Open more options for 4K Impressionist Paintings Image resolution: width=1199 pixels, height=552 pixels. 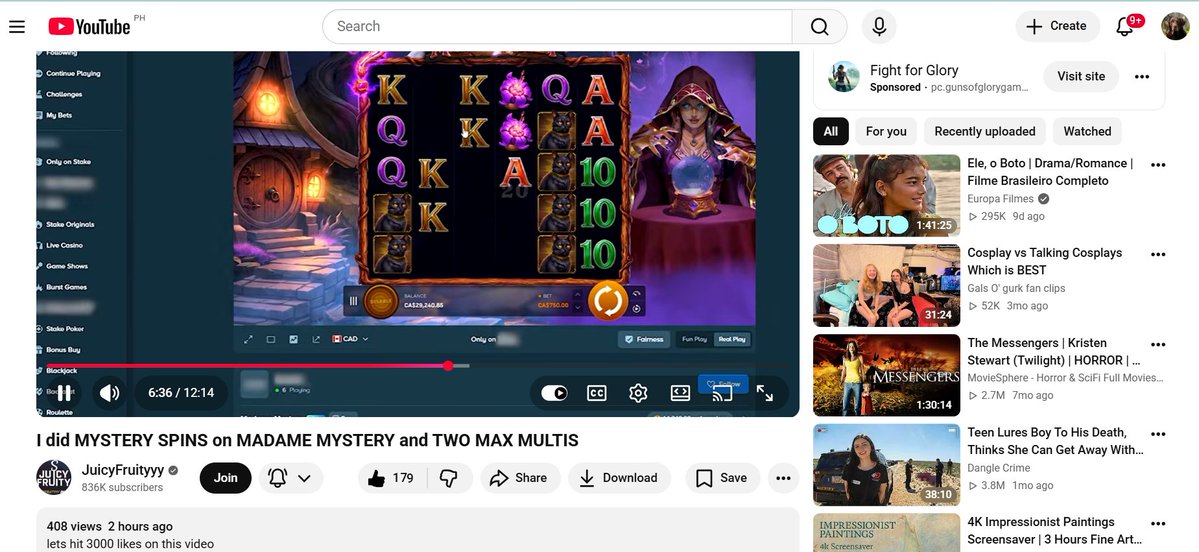[1158, 523]
